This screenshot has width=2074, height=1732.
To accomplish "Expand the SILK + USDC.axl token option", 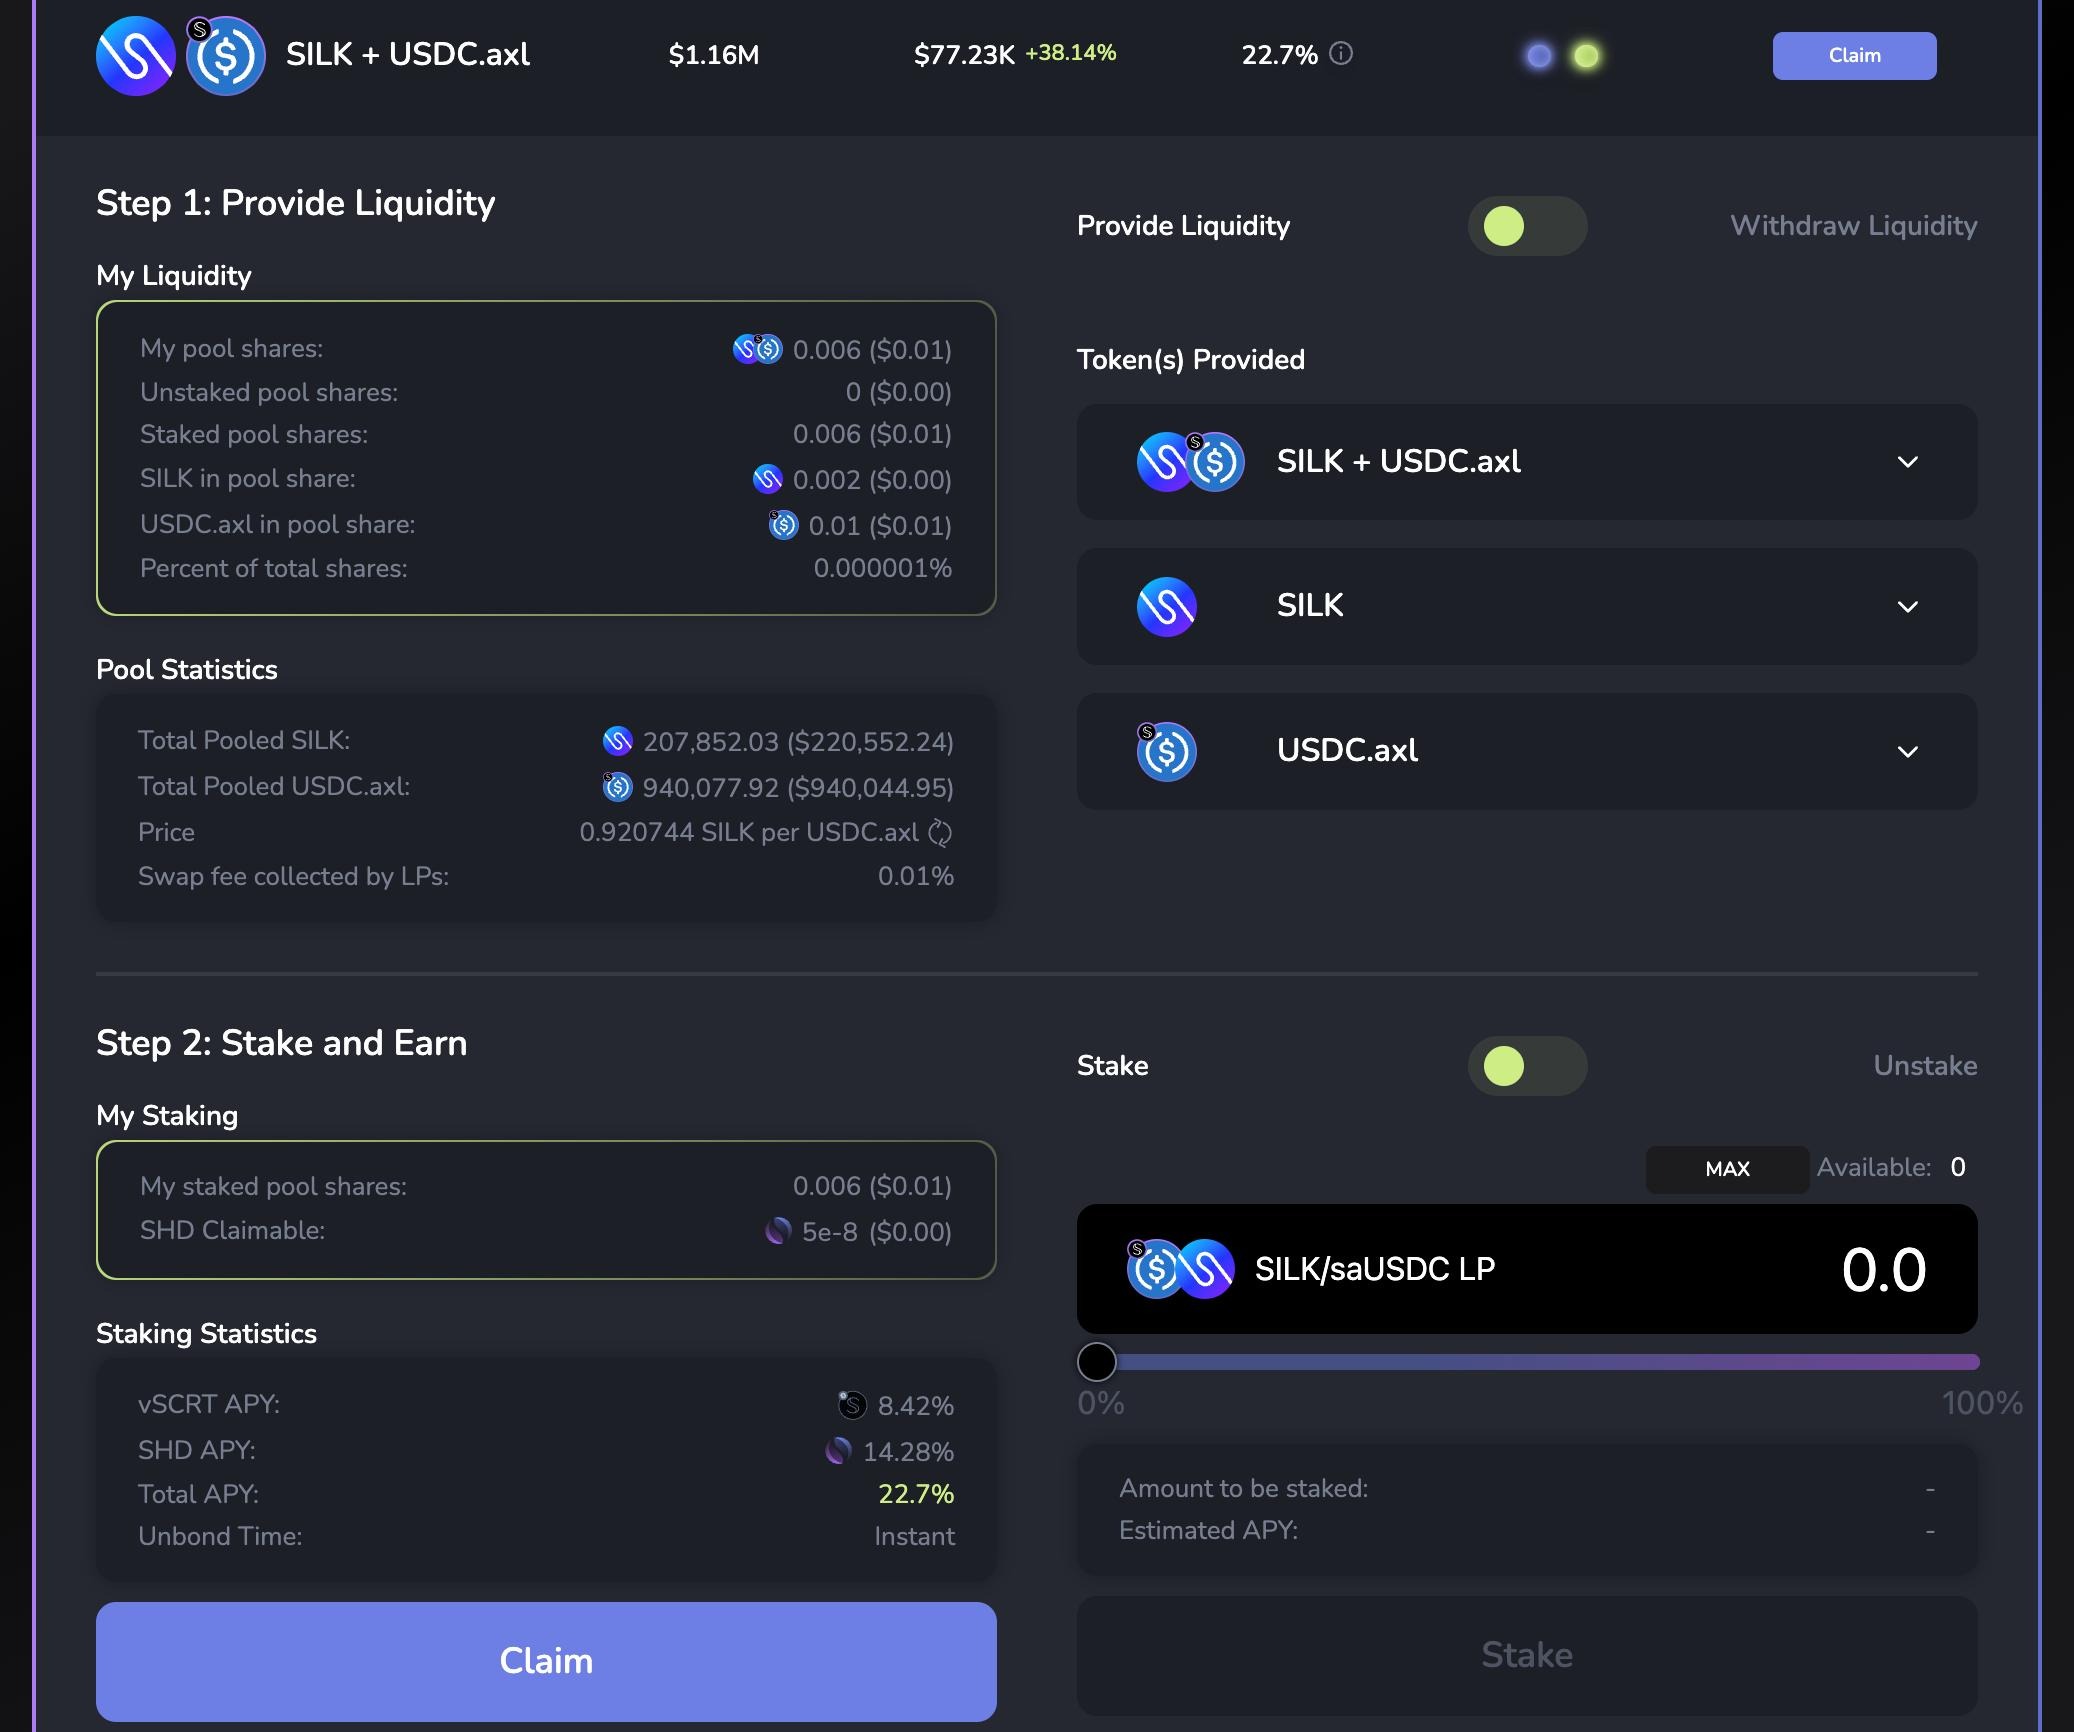I will pyautogui.click(x=1907, y=462).
